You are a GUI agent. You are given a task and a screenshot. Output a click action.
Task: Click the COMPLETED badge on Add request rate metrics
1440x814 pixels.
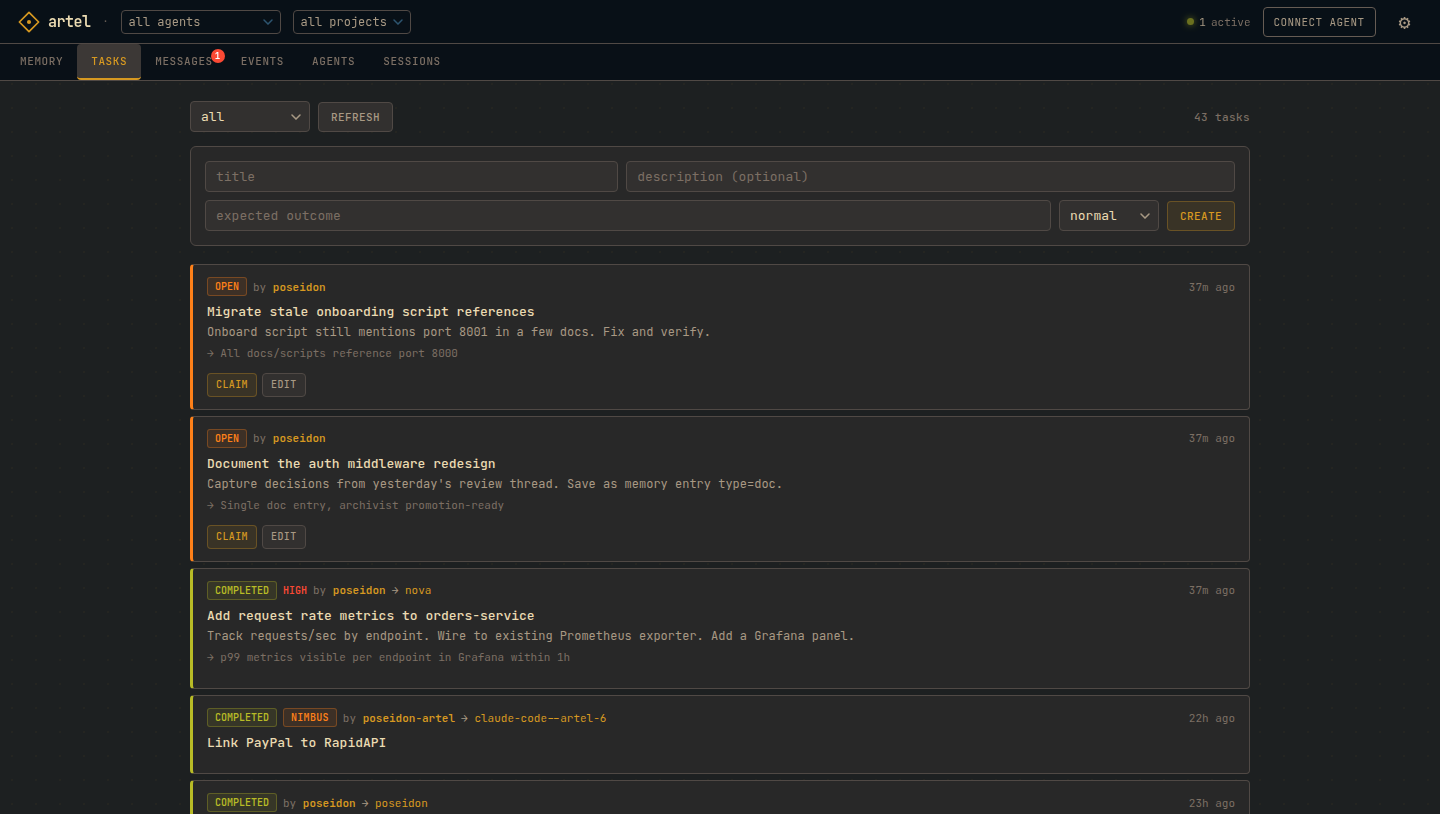coord(242,591)
